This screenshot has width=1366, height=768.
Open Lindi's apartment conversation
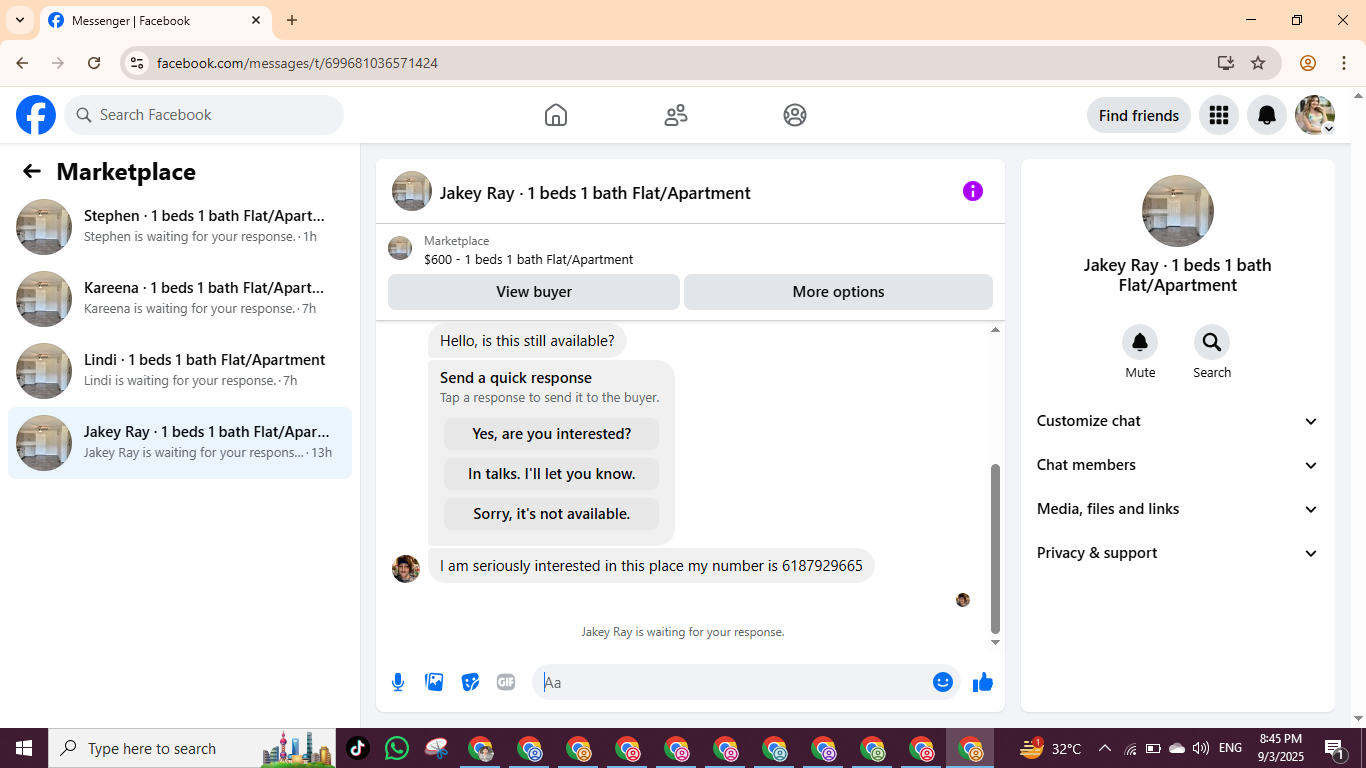click(x=180, y=371)
